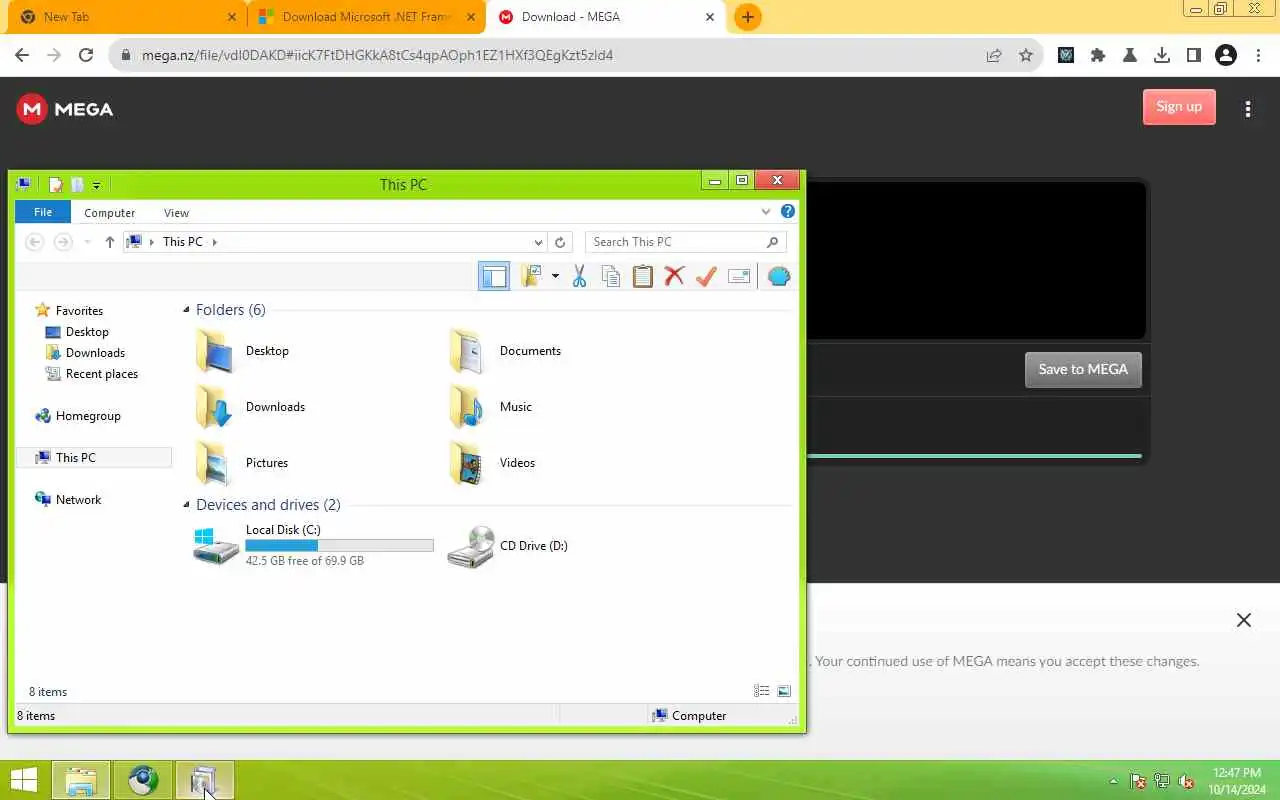
Task: Switch to Download Microsoft .NET Framework tab
Action: [366, 17]
